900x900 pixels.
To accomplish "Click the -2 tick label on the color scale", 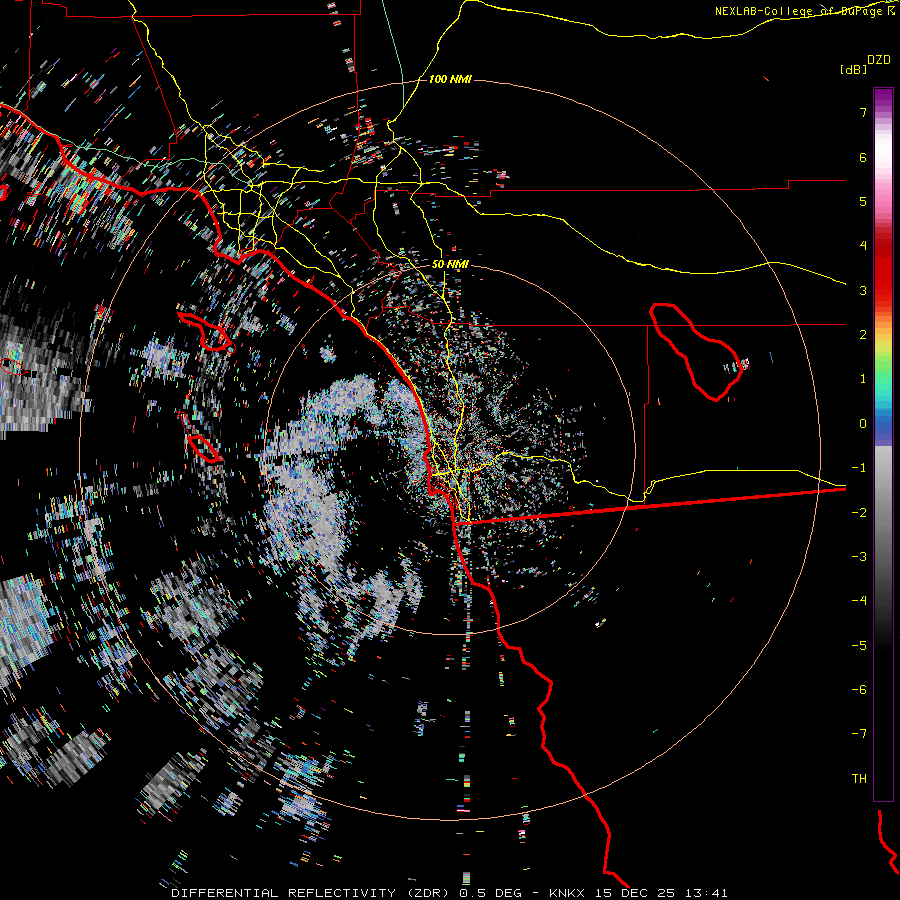I will click(x=859, y=513).
